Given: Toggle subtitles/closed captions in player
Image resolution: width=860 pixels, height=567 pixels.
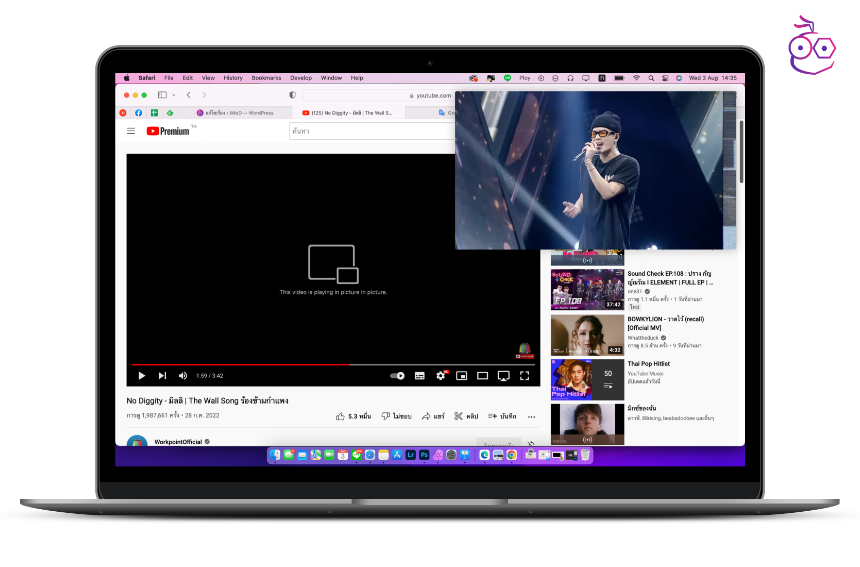Looking at the screenshot, I should 420,376.
